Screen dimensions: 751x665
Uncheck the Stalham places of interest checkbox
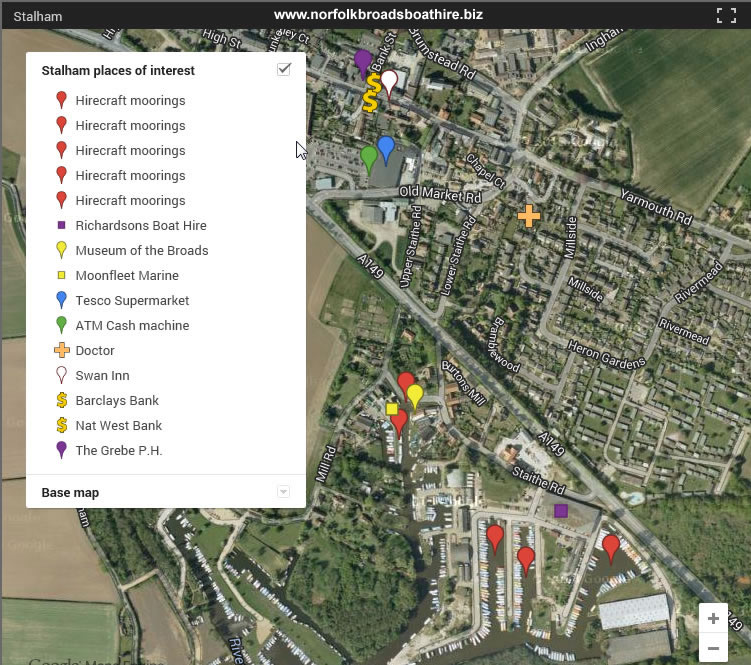pos(284,70)
